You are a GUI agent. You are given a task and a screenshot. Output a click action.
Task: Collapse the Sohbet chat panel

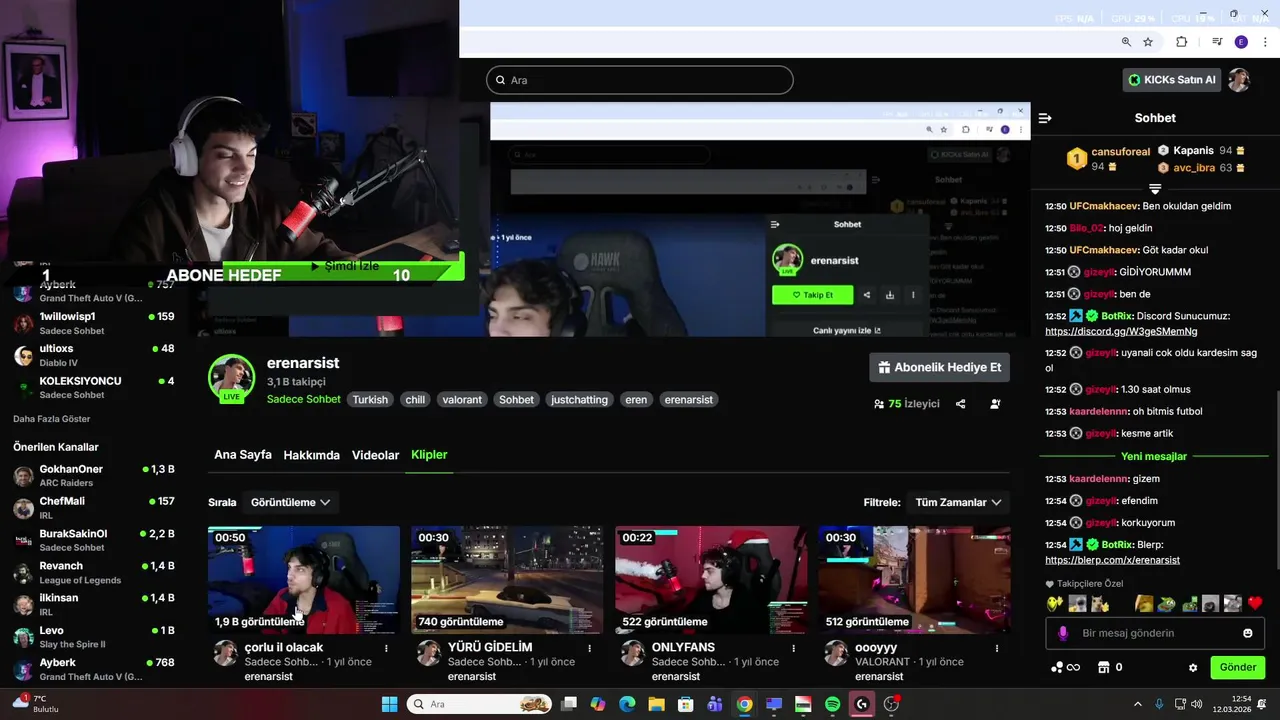tap(1045, 118)
